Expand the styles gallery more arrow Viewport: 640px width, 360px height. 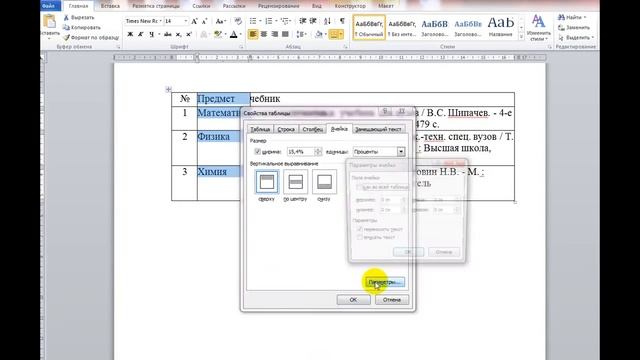(x=521, y=37)
